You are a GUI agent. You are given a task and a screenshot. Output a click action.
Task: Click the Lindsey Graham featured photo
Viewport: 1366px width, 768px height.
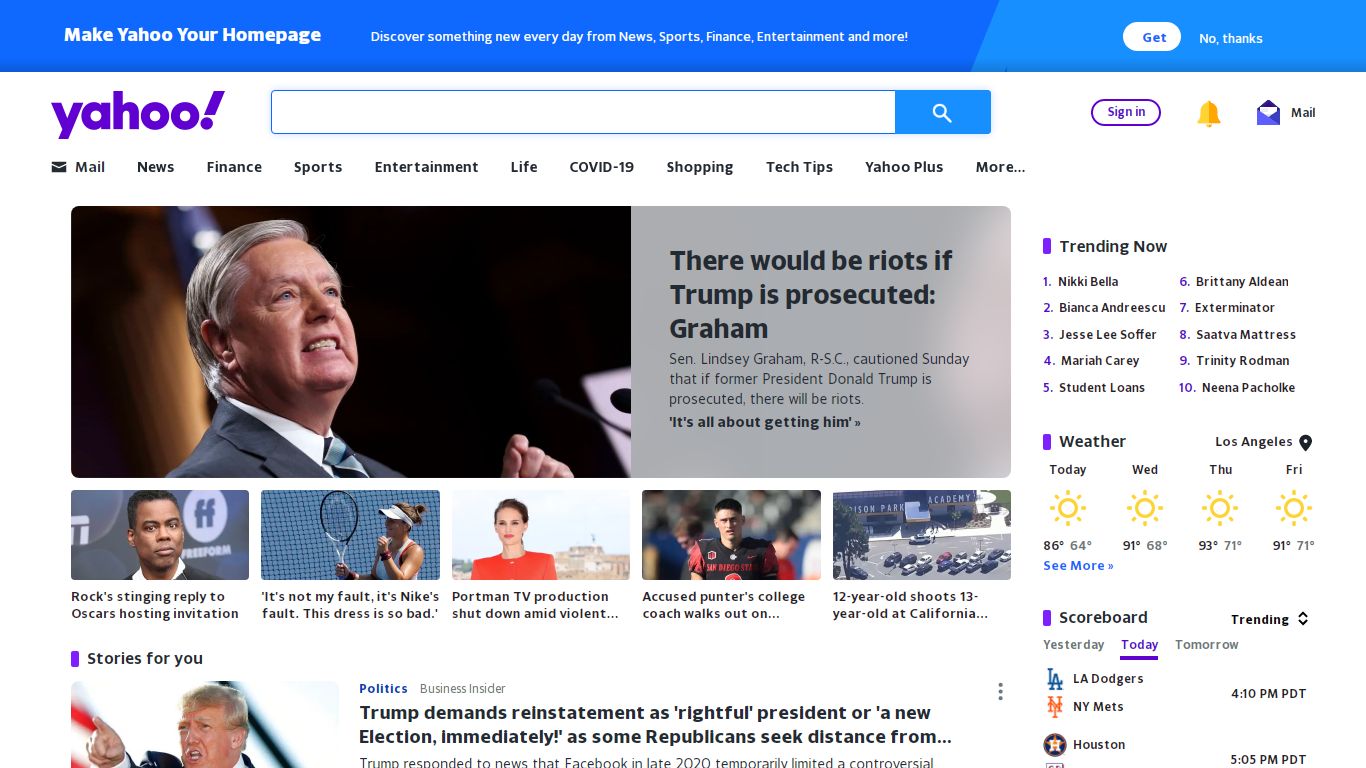[351, 342]
